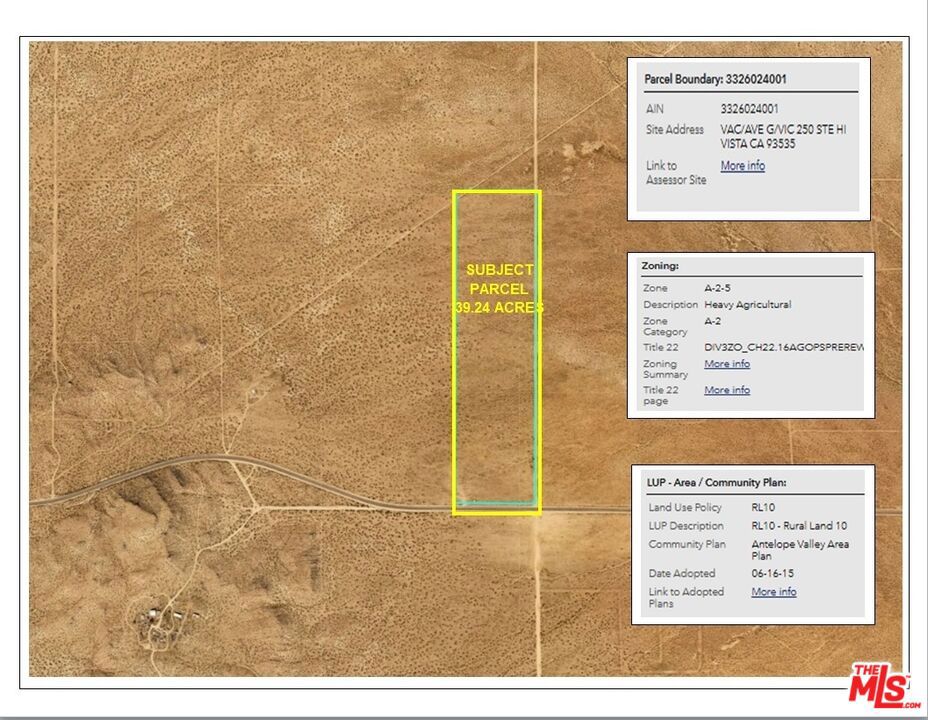Screen dimensions: 928x720
Task: Click the SUBJECT PARCEL 39.24 ACRES label
Action: [499, 289]
